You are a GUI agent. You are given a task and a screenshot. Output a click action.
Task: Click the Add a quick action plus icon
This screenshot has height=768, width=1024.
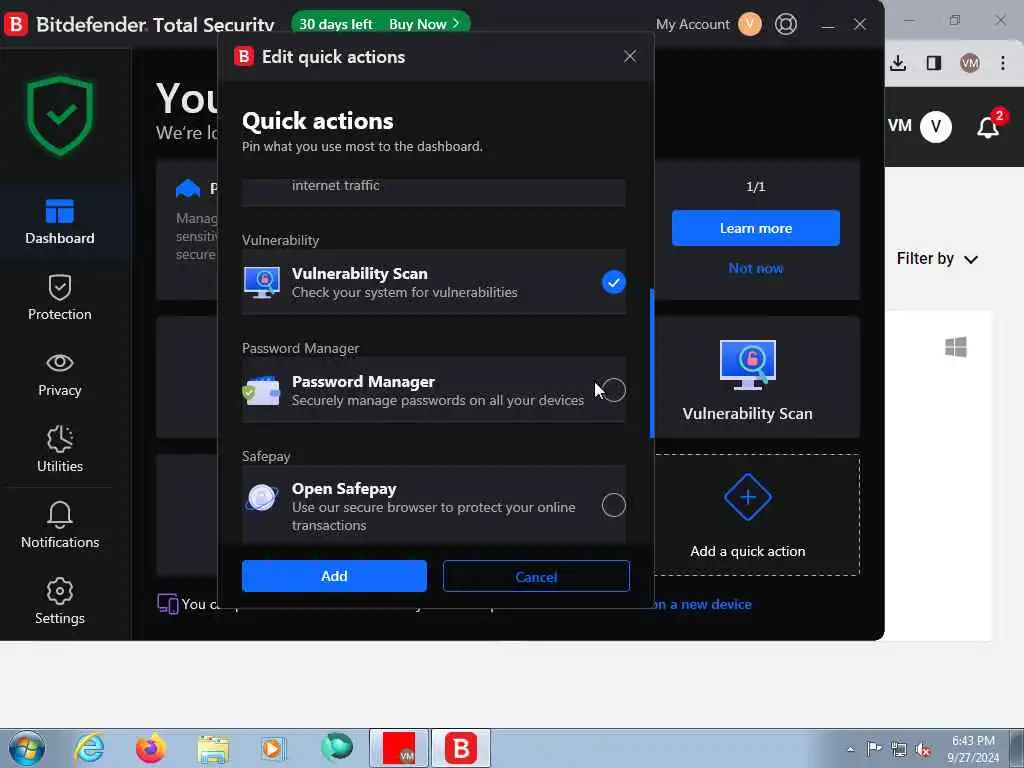[748, 498]
